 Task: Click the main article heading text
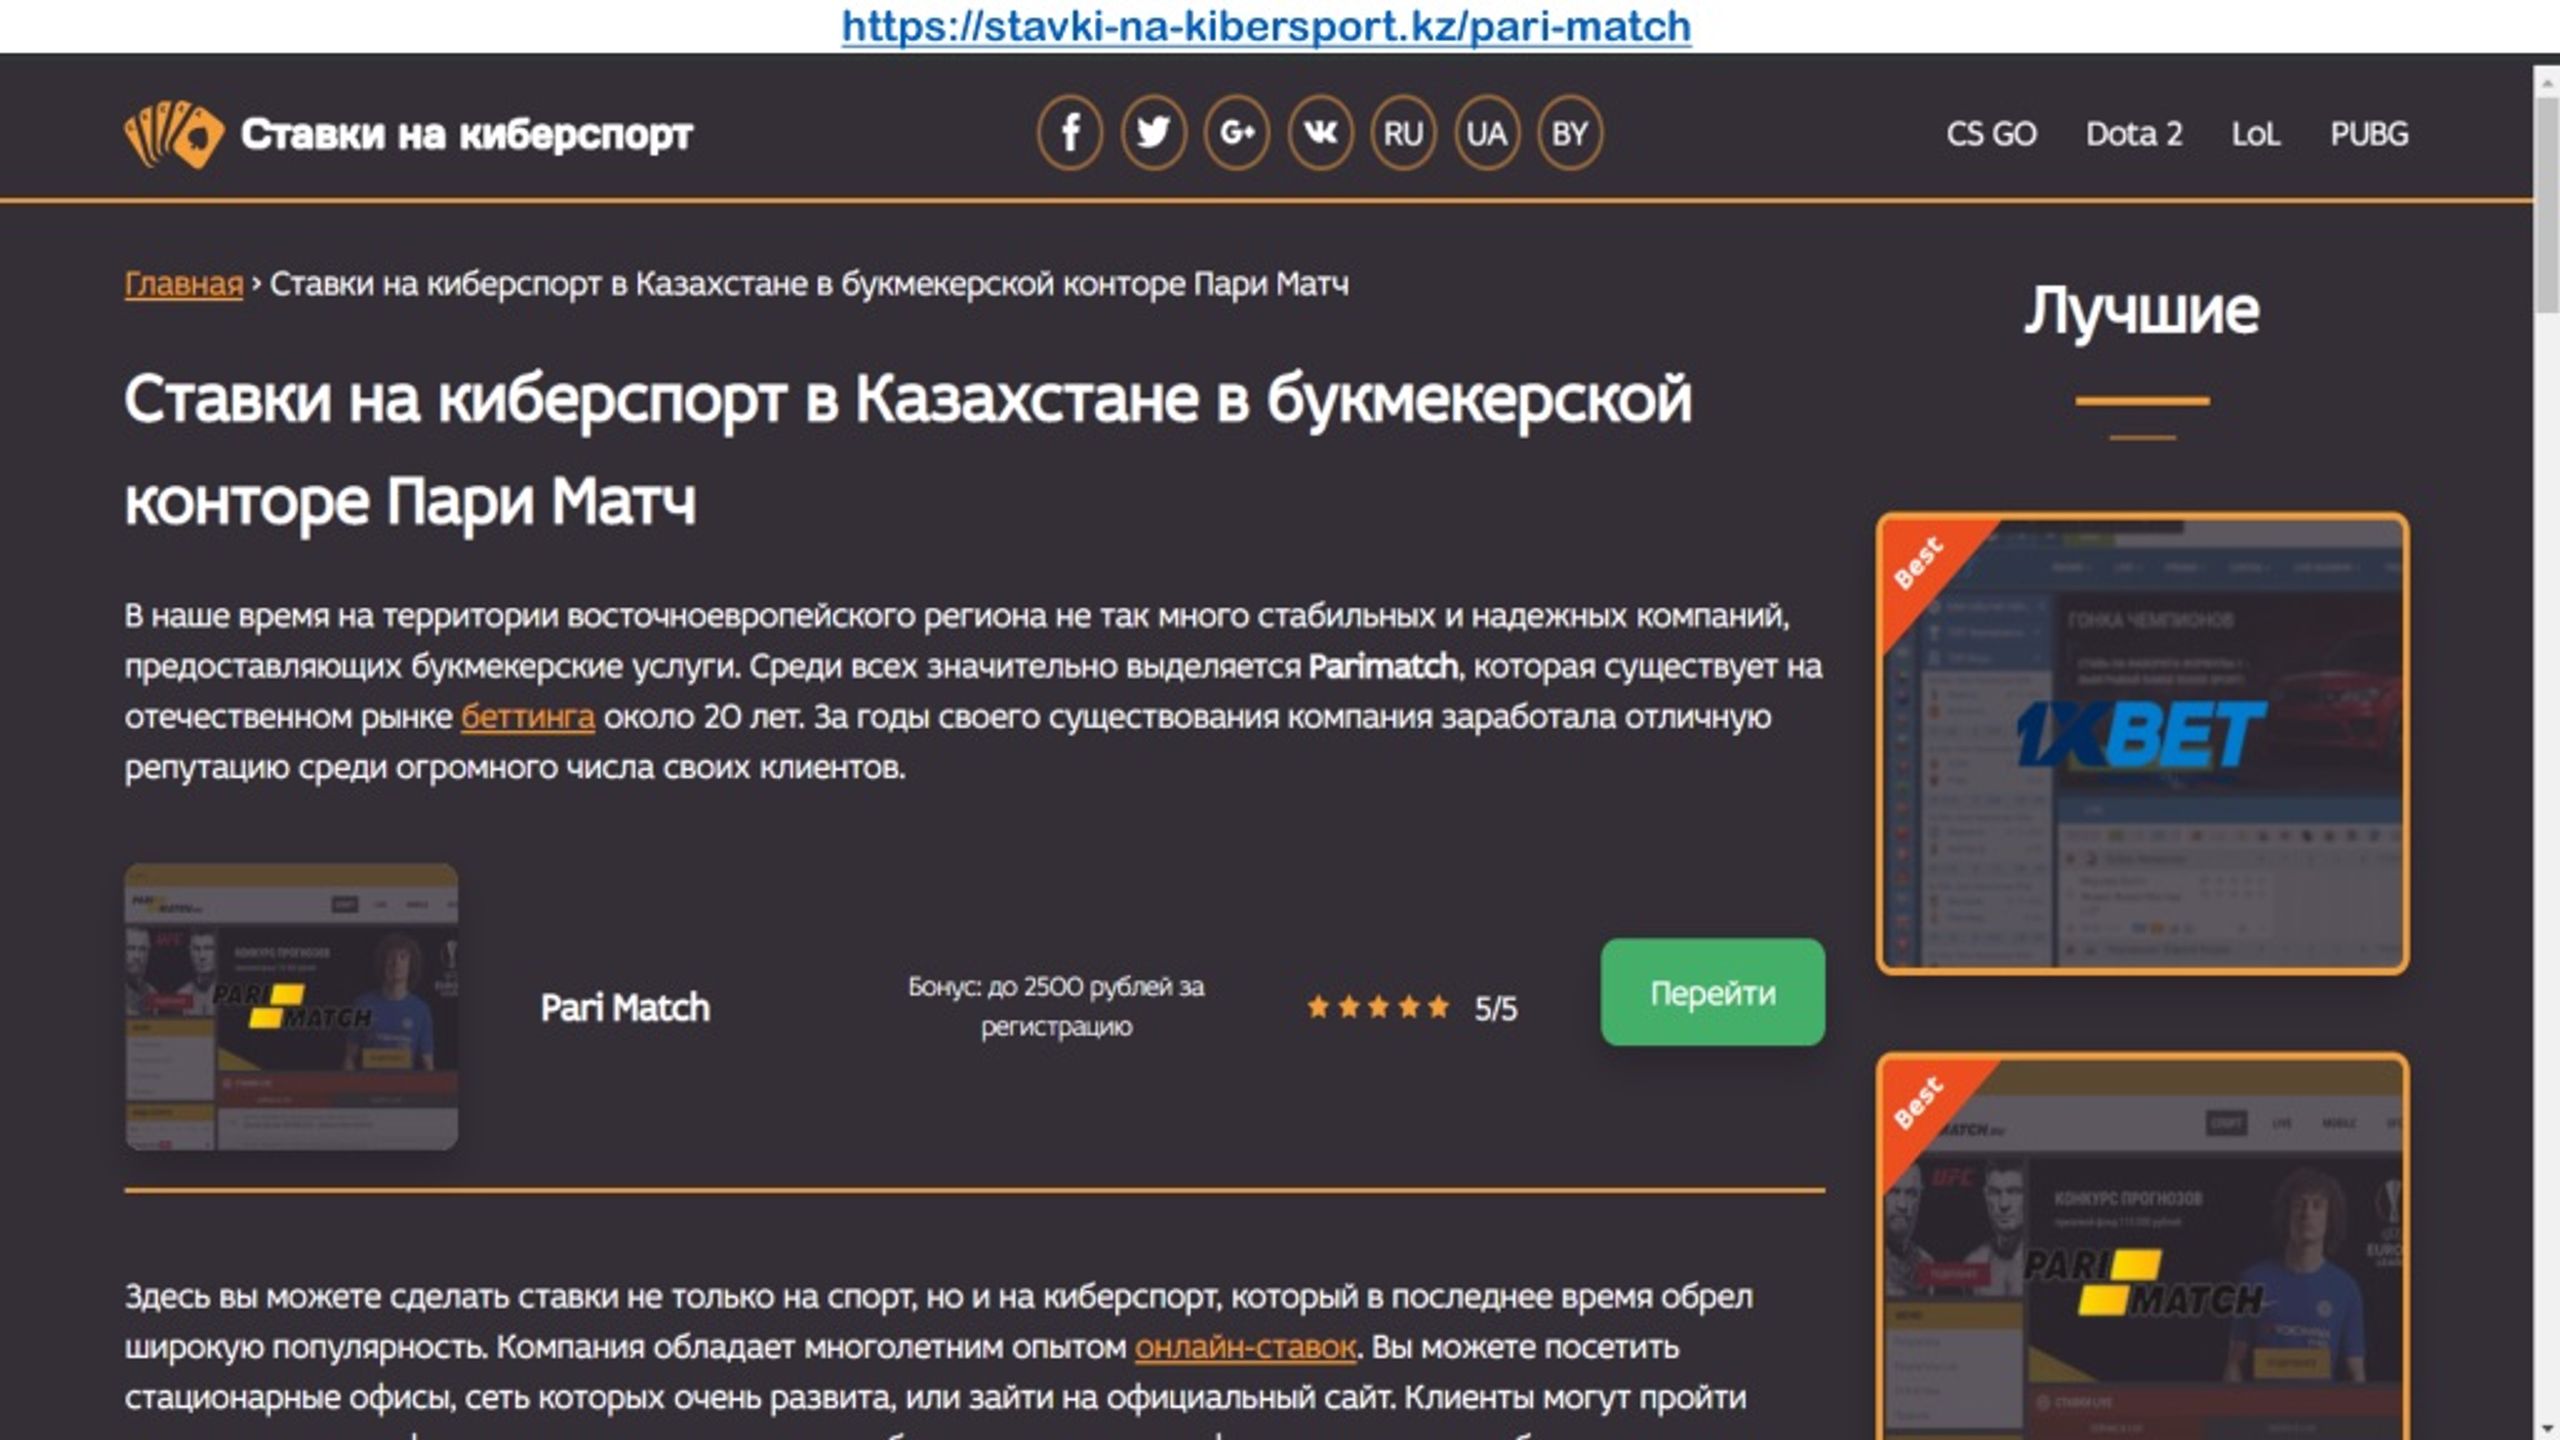pos(908,449)
